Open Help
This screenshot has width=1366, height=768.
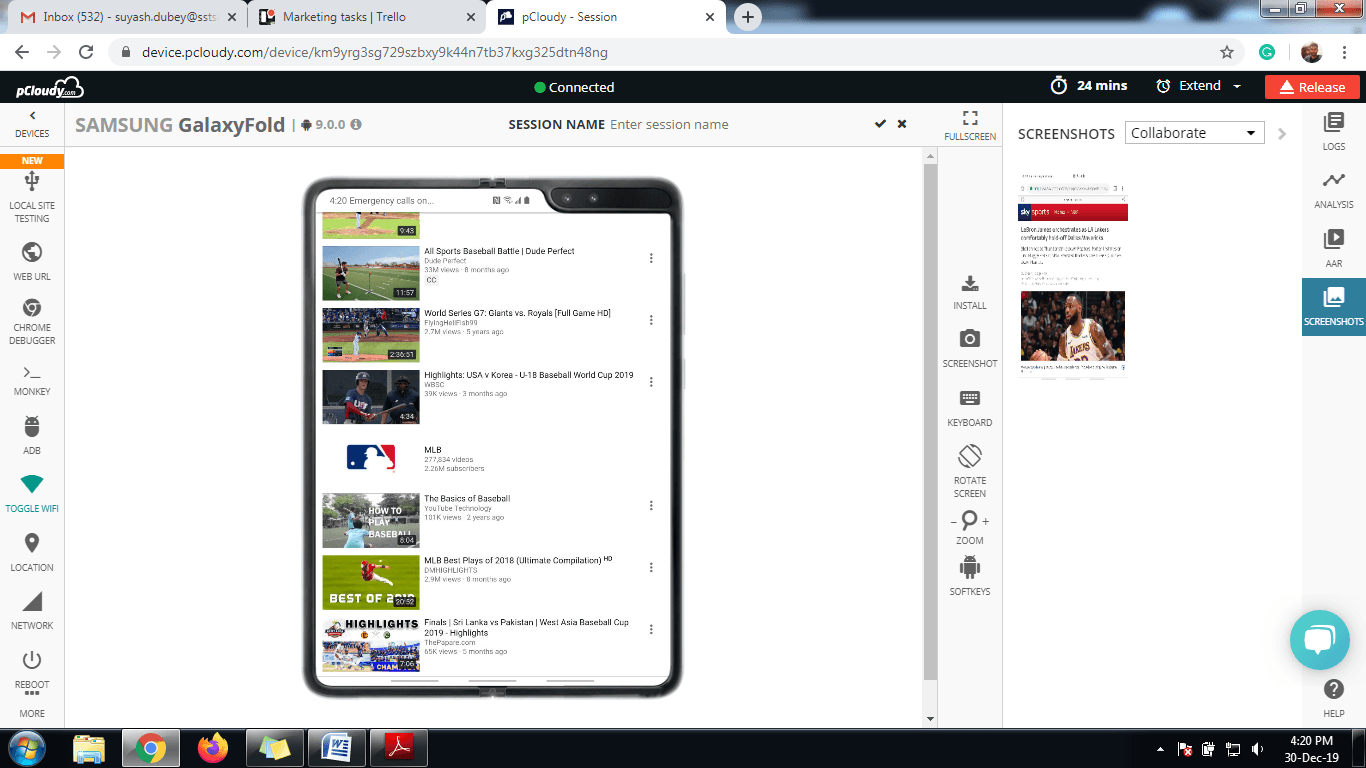pyautogui.click(x=1334, y=698)
